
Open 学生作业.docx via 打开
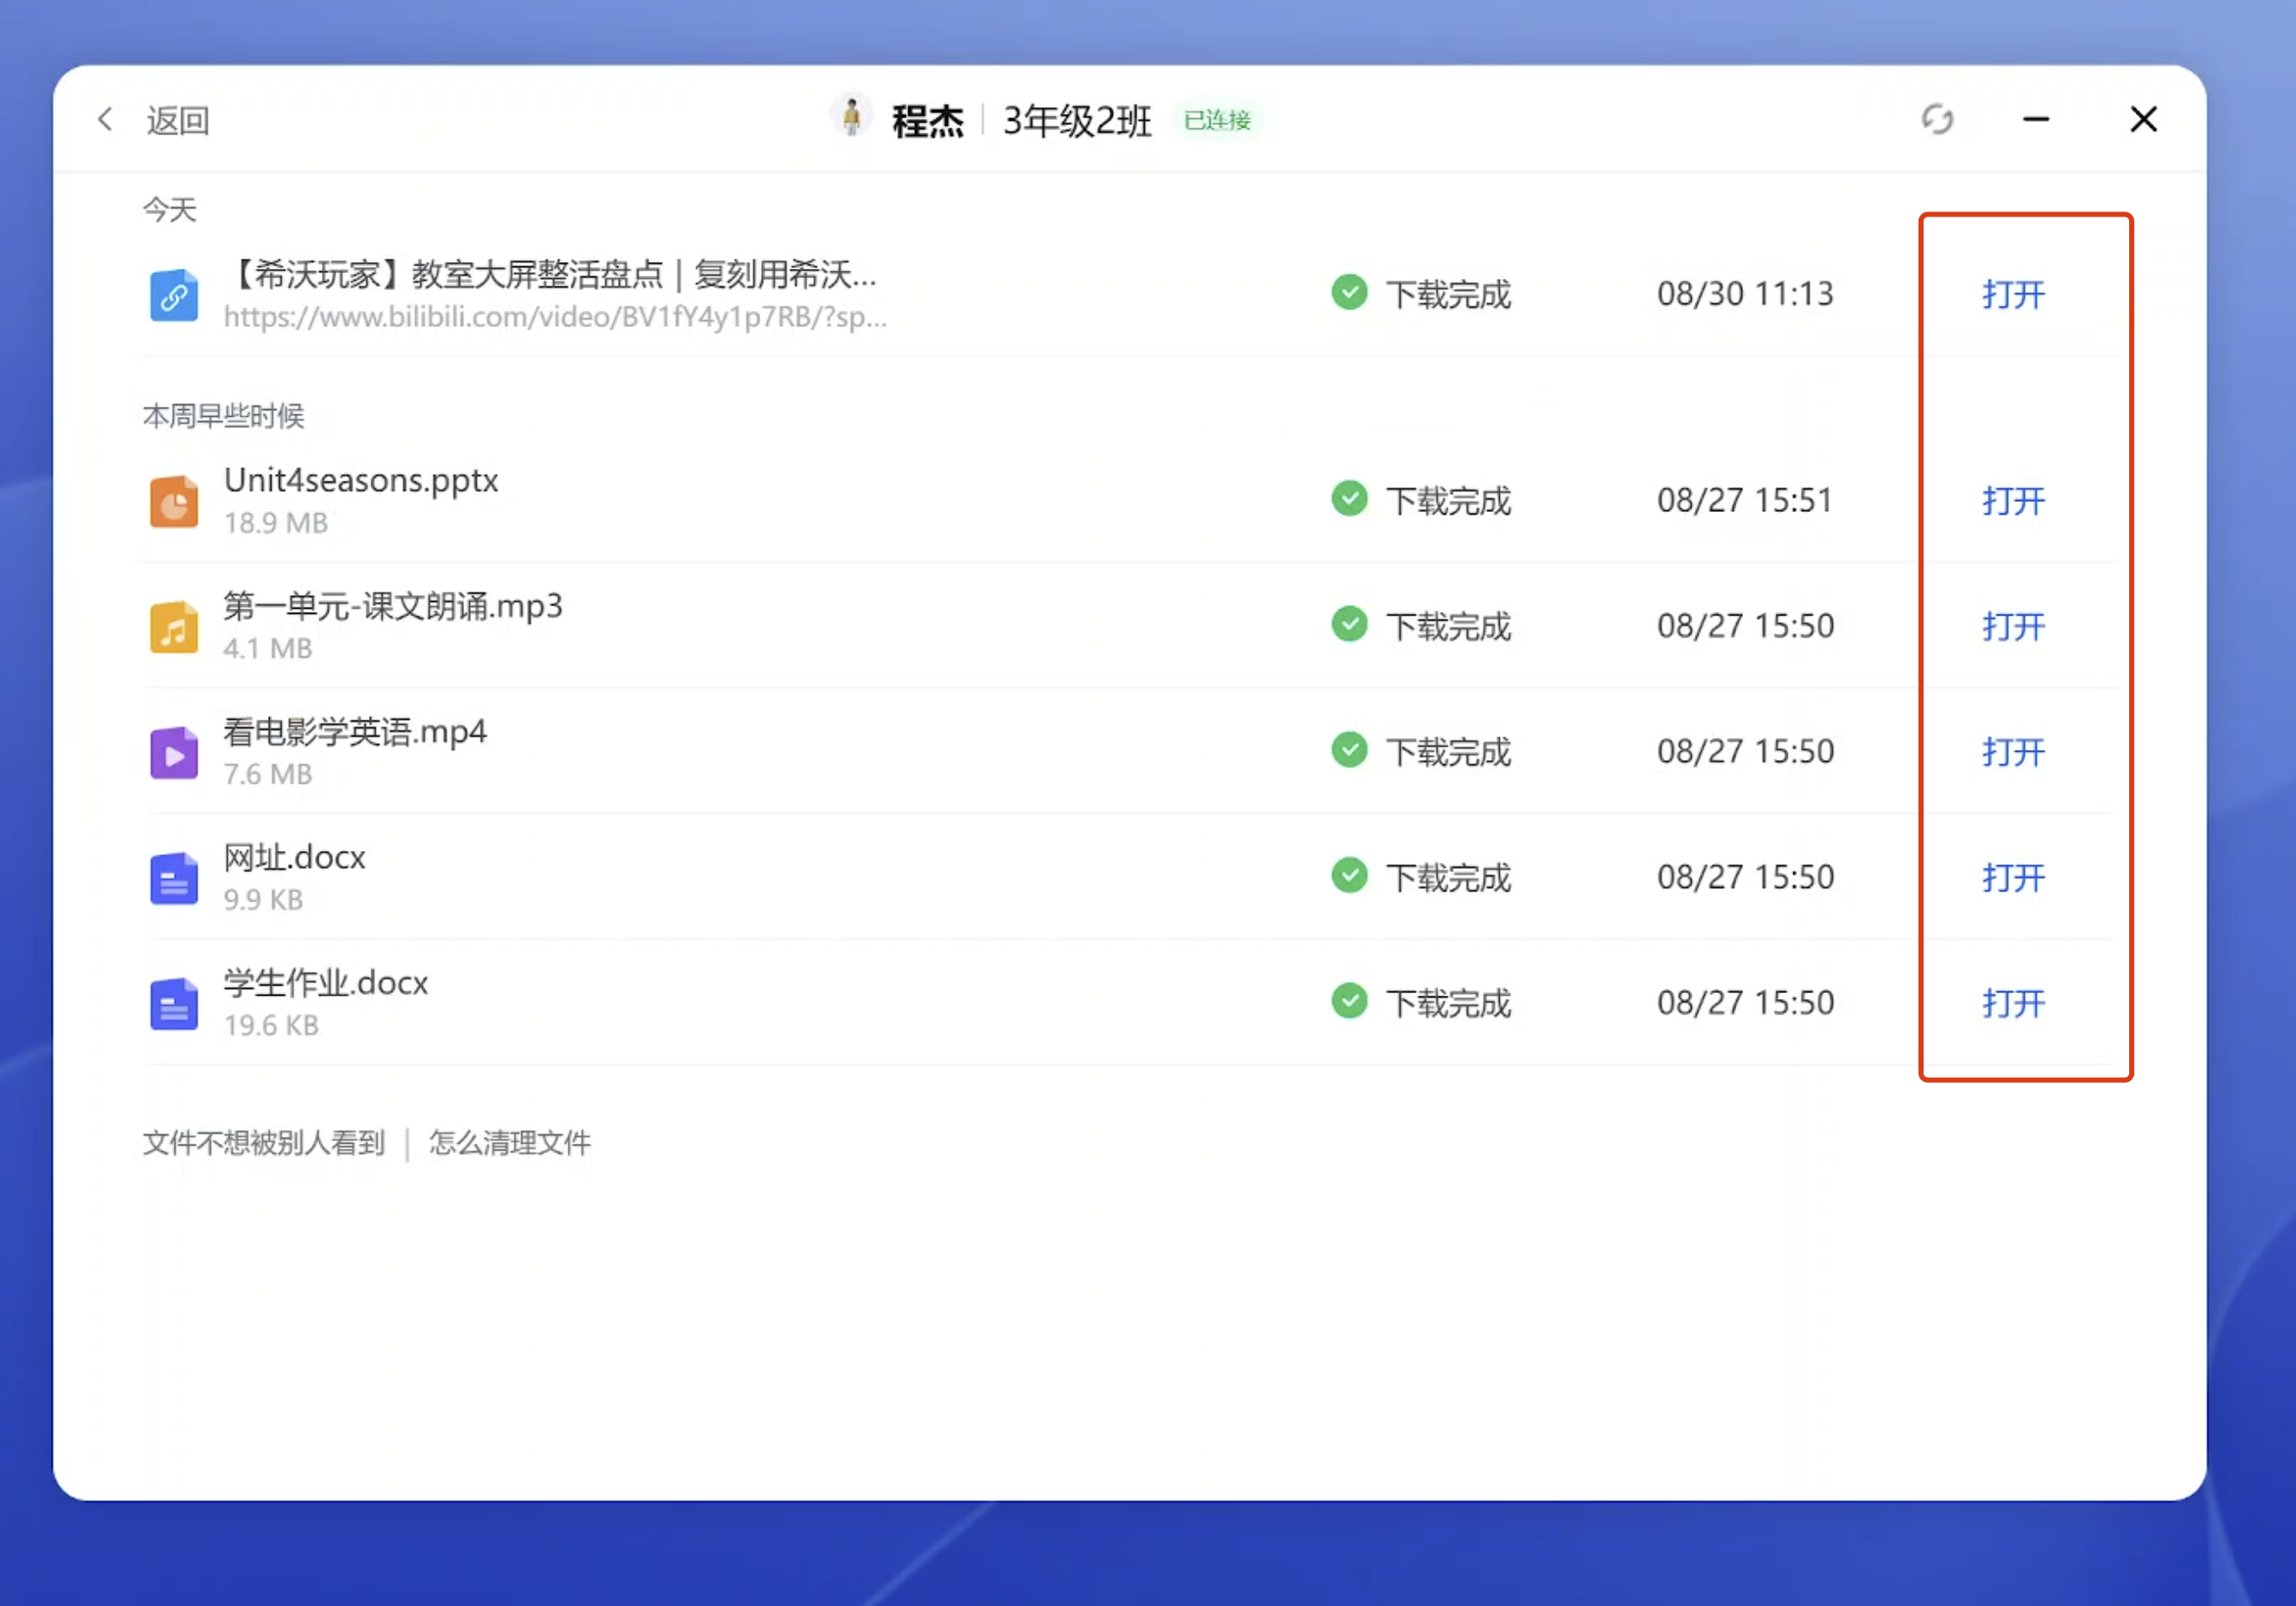(x=2013, y=1003)
